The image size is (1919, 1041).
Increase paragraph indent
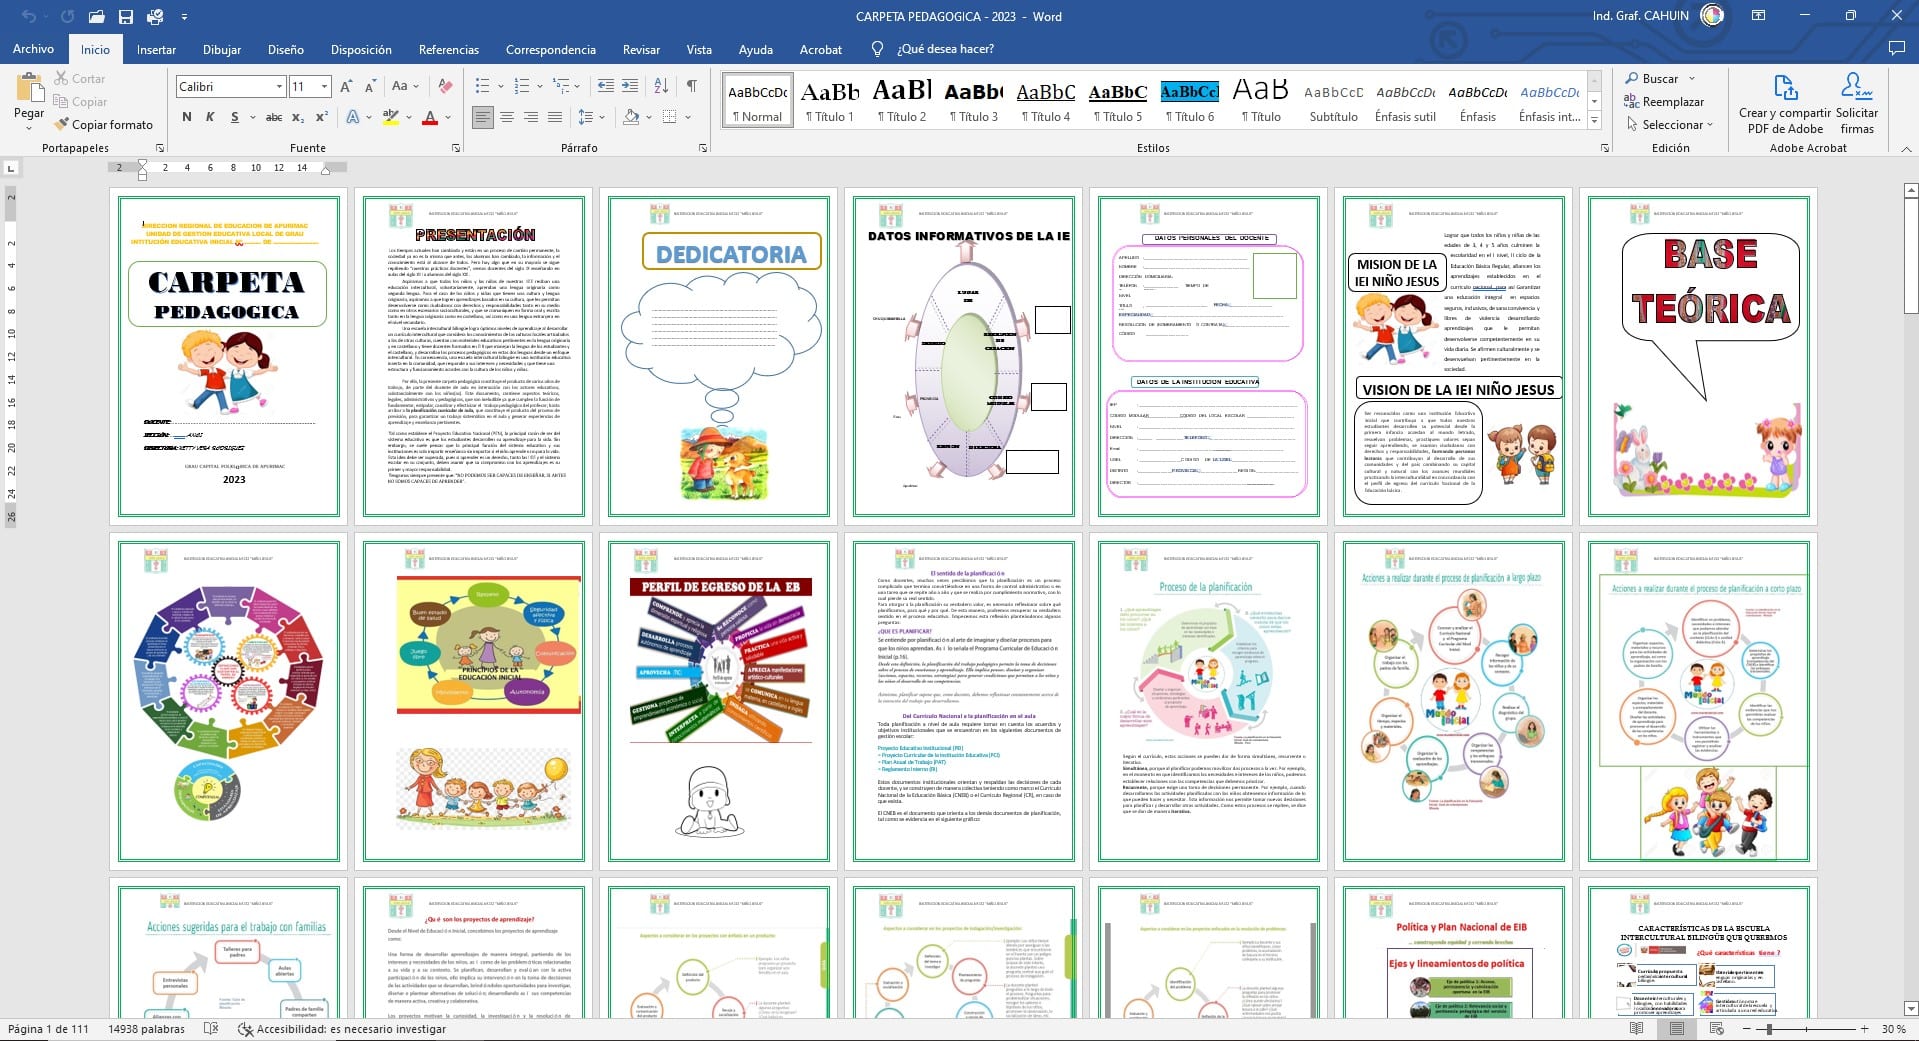click(x=630, y=87)
